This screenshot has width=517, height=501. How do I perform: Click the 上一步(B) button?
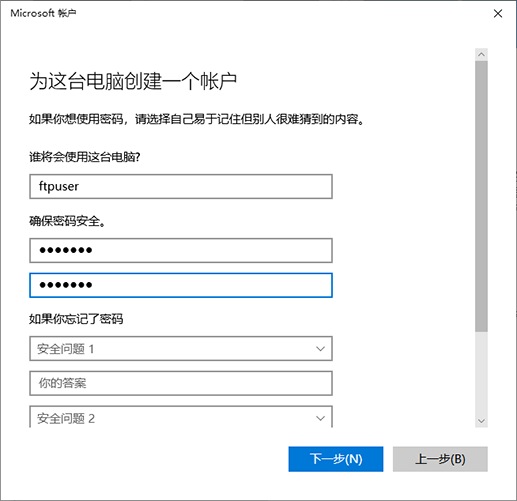[440, 459]
